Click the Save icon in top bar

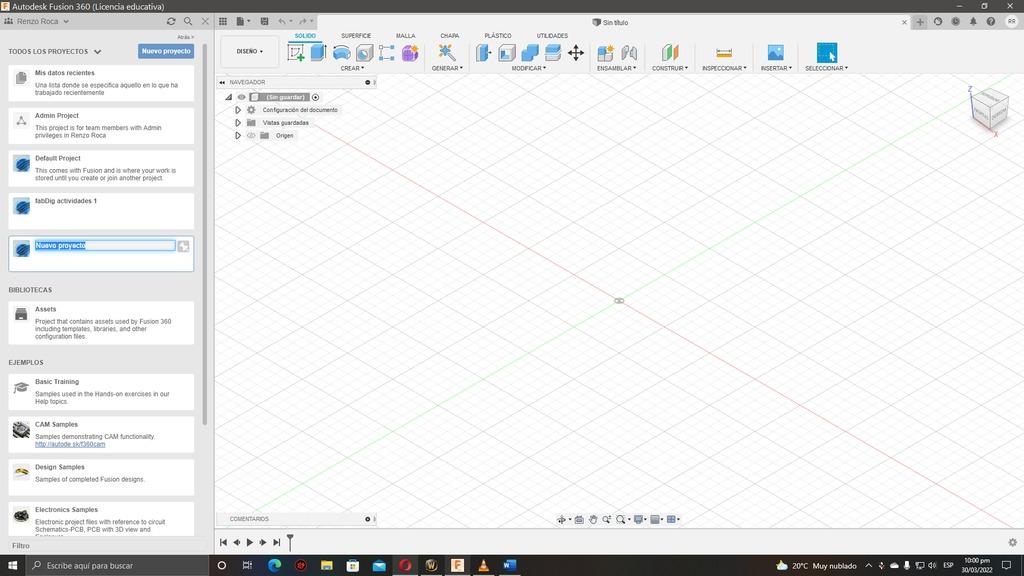pyautogui.click(x=264, y=22)
